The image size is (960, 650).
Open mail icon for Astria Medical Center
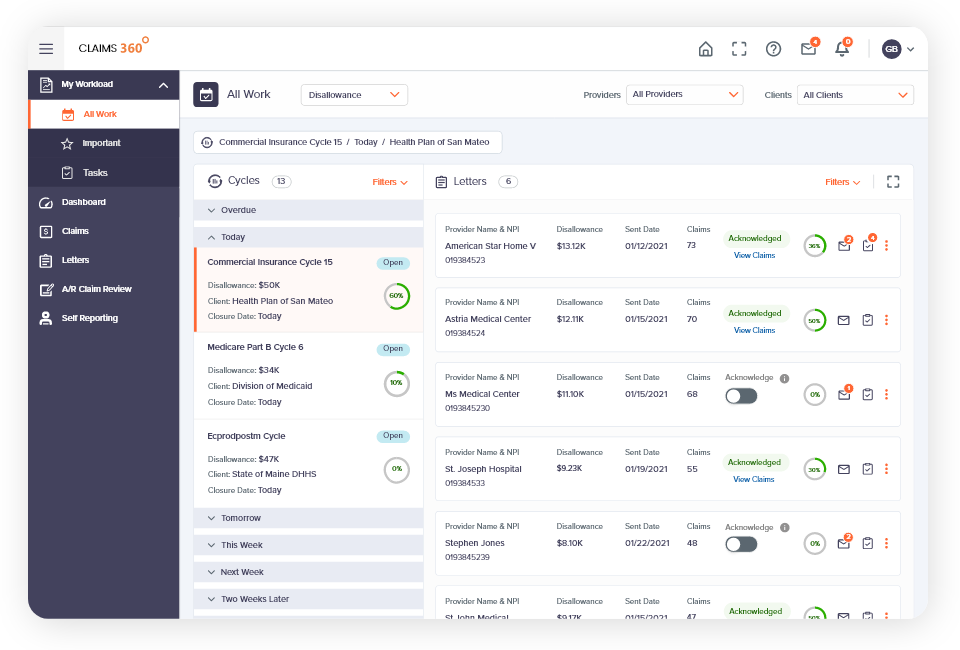click(844, 320)
